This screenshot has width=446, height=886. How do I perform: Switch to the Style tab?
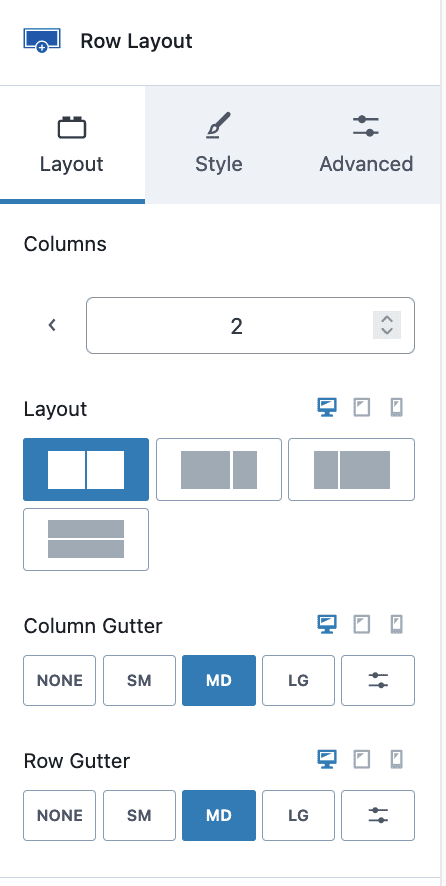(x=219, y=145)
